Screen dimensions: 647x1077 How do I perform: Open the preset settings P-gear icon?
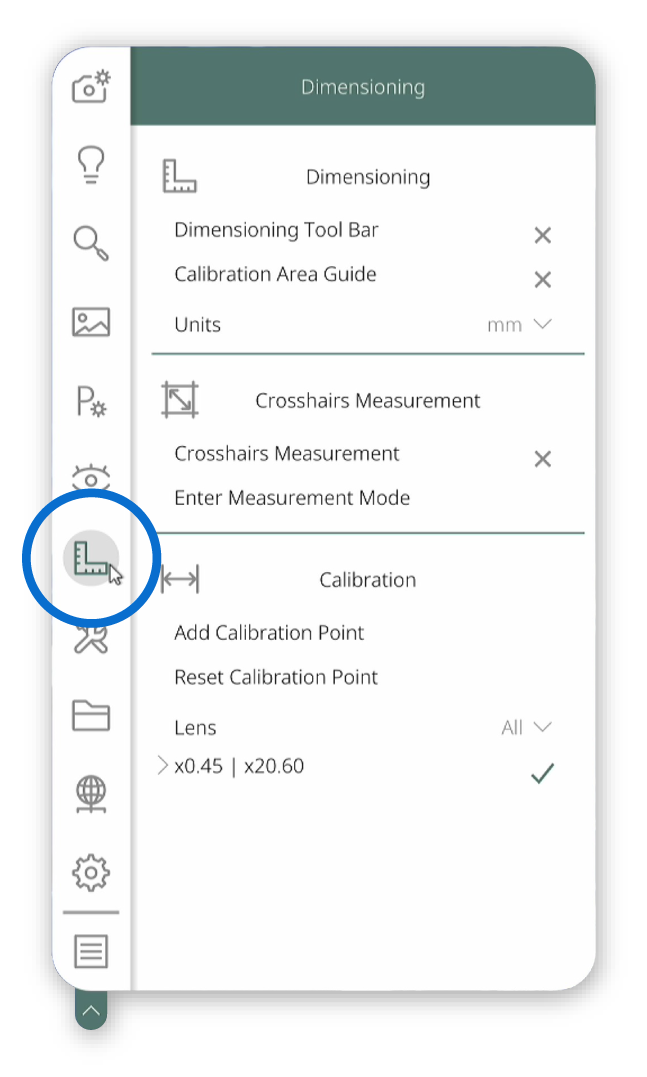(91, 401)
